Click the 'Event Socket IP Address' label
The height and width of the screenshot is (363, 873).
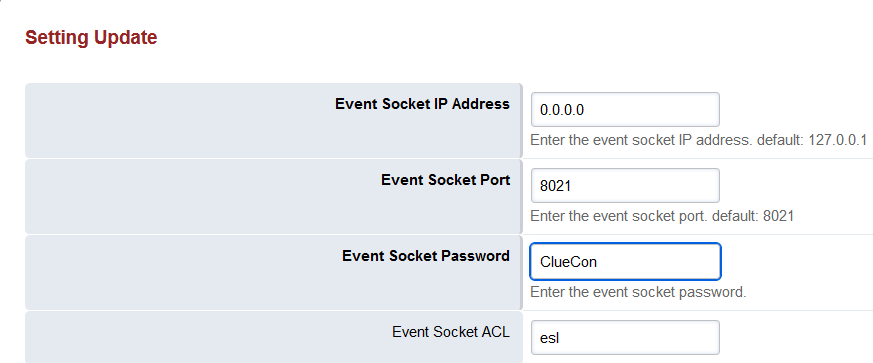point(422,104)
